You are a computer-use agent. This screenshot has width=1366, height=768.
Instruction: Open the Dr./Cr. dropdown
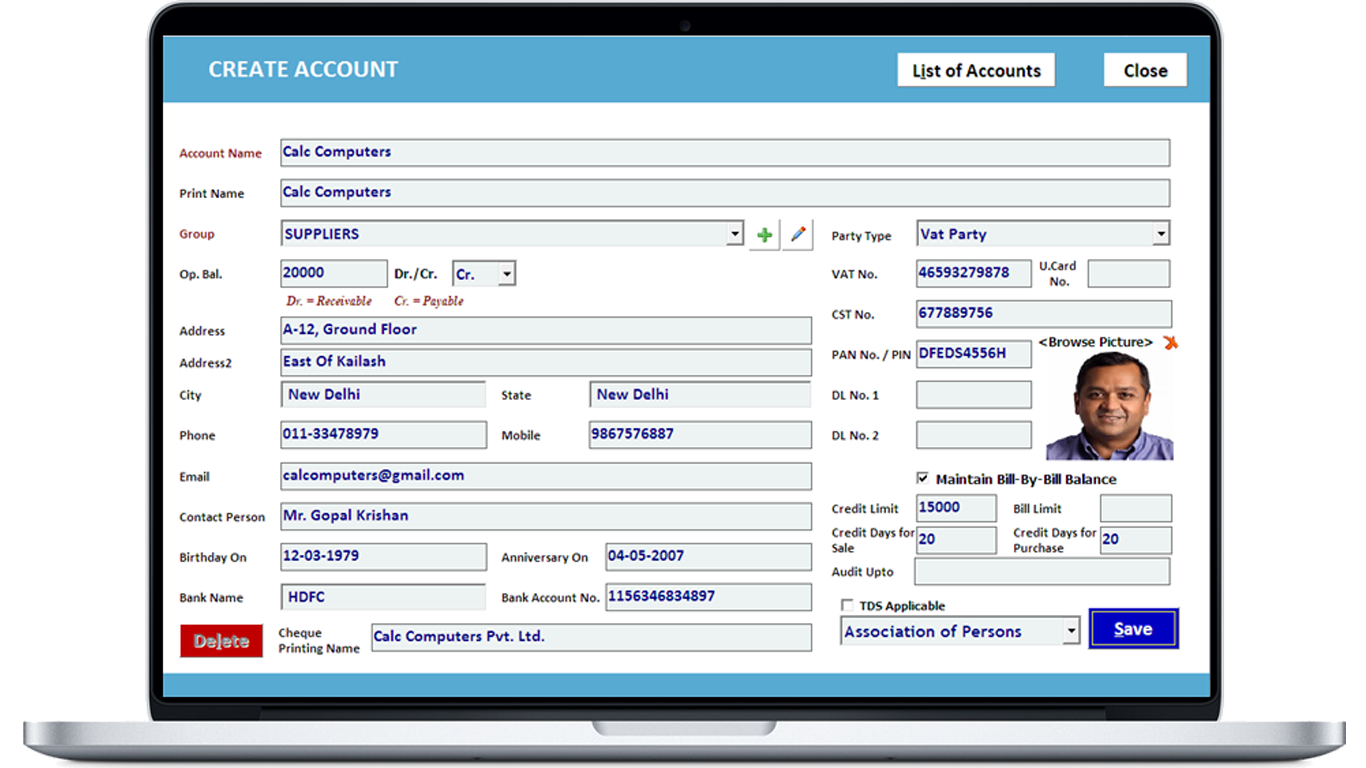point(506,274)
